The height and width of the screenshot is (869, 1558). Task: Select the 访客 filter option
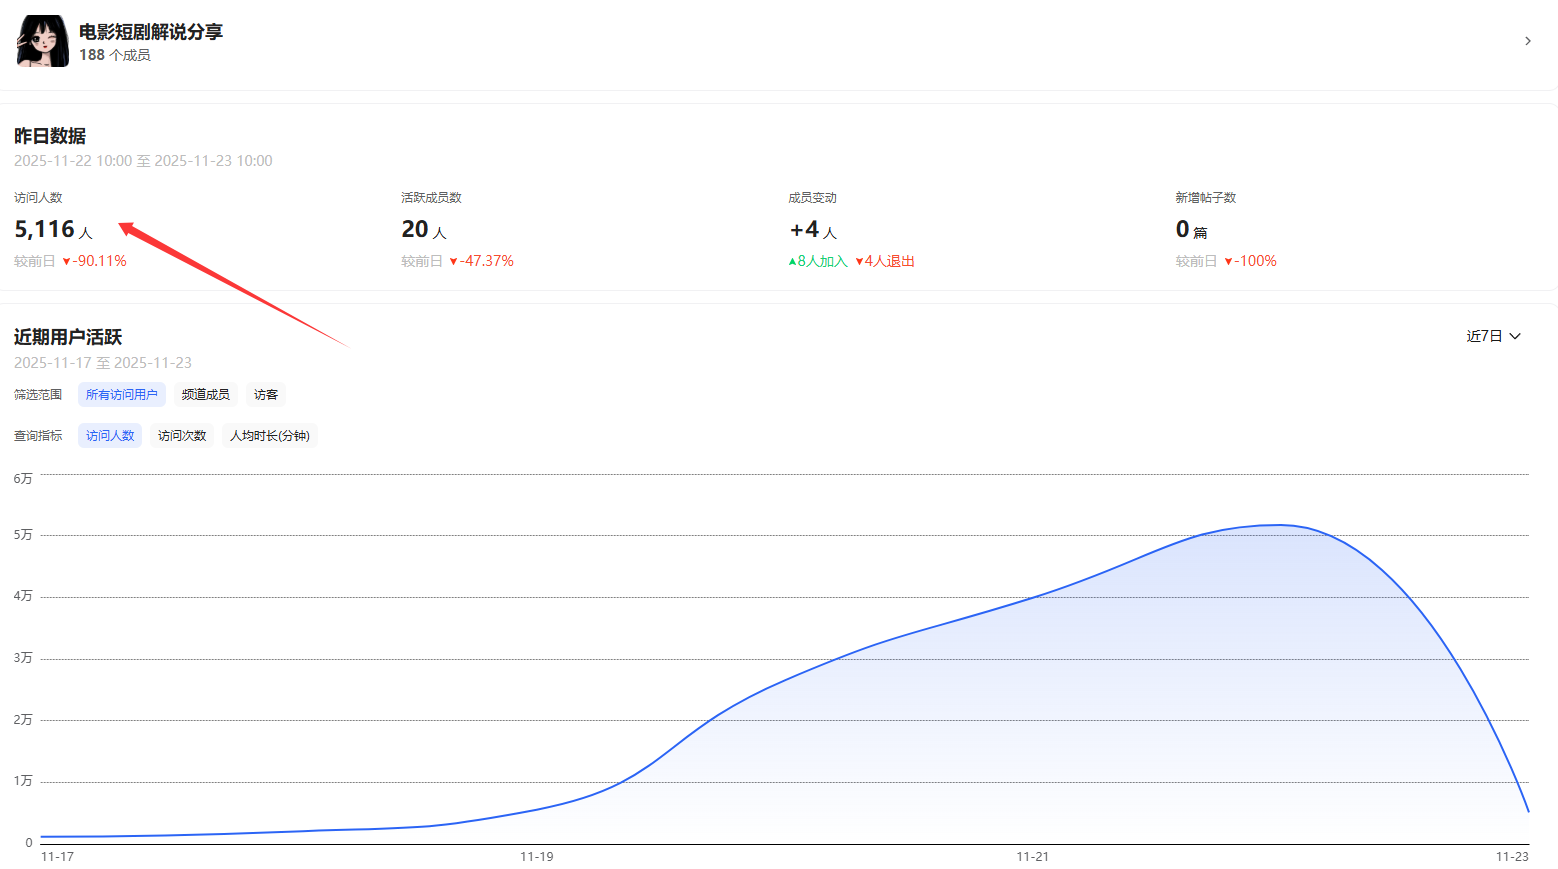pyautogui.click(x=265, y=395)
